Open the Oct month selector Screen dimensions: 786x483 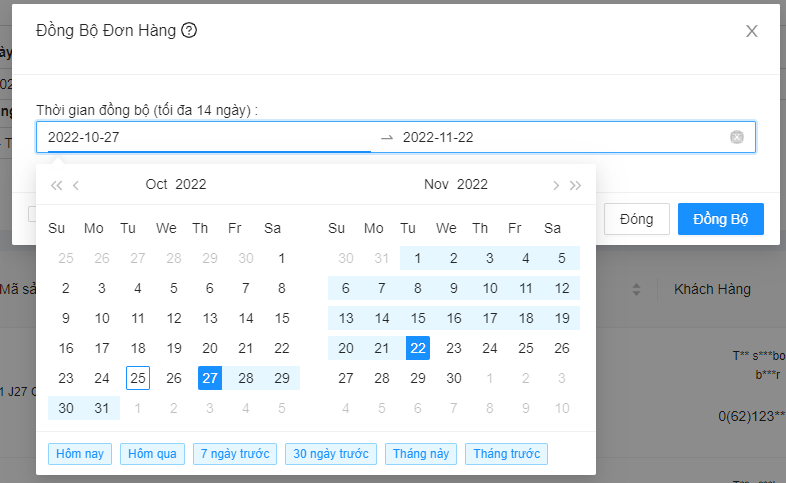click(156, 184)
